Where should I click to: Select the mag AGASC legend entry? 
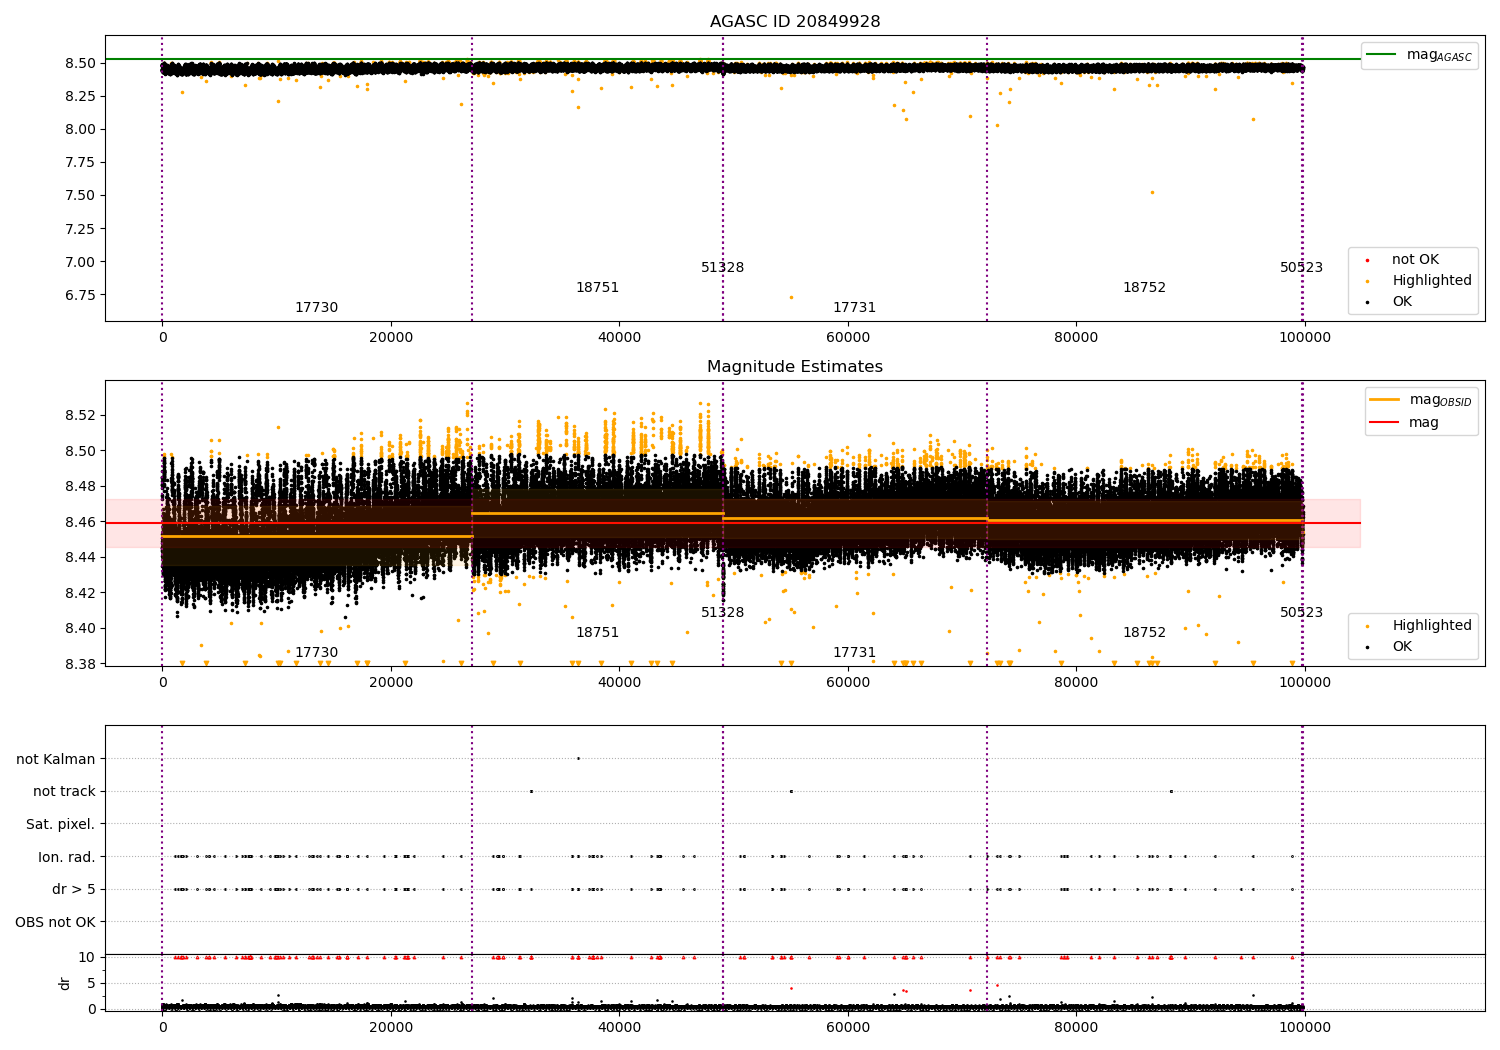[1419, 55]
